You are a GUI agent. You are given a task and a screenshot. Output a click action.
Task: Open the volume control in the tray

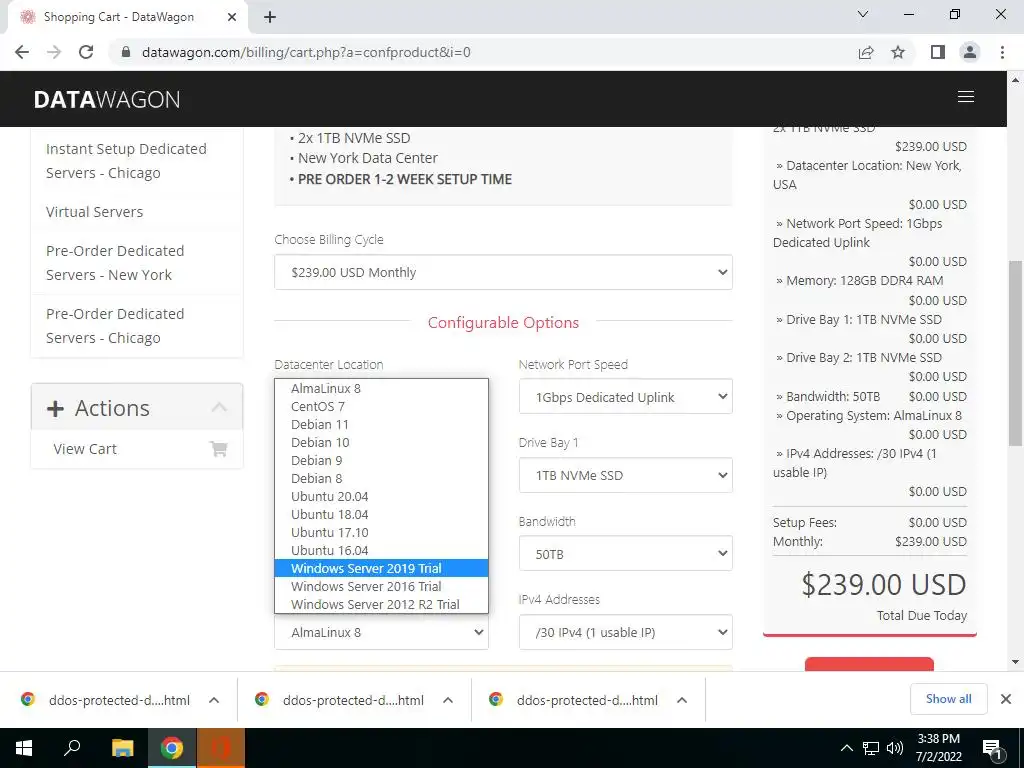pyautogui.click(x=895, y=748)
